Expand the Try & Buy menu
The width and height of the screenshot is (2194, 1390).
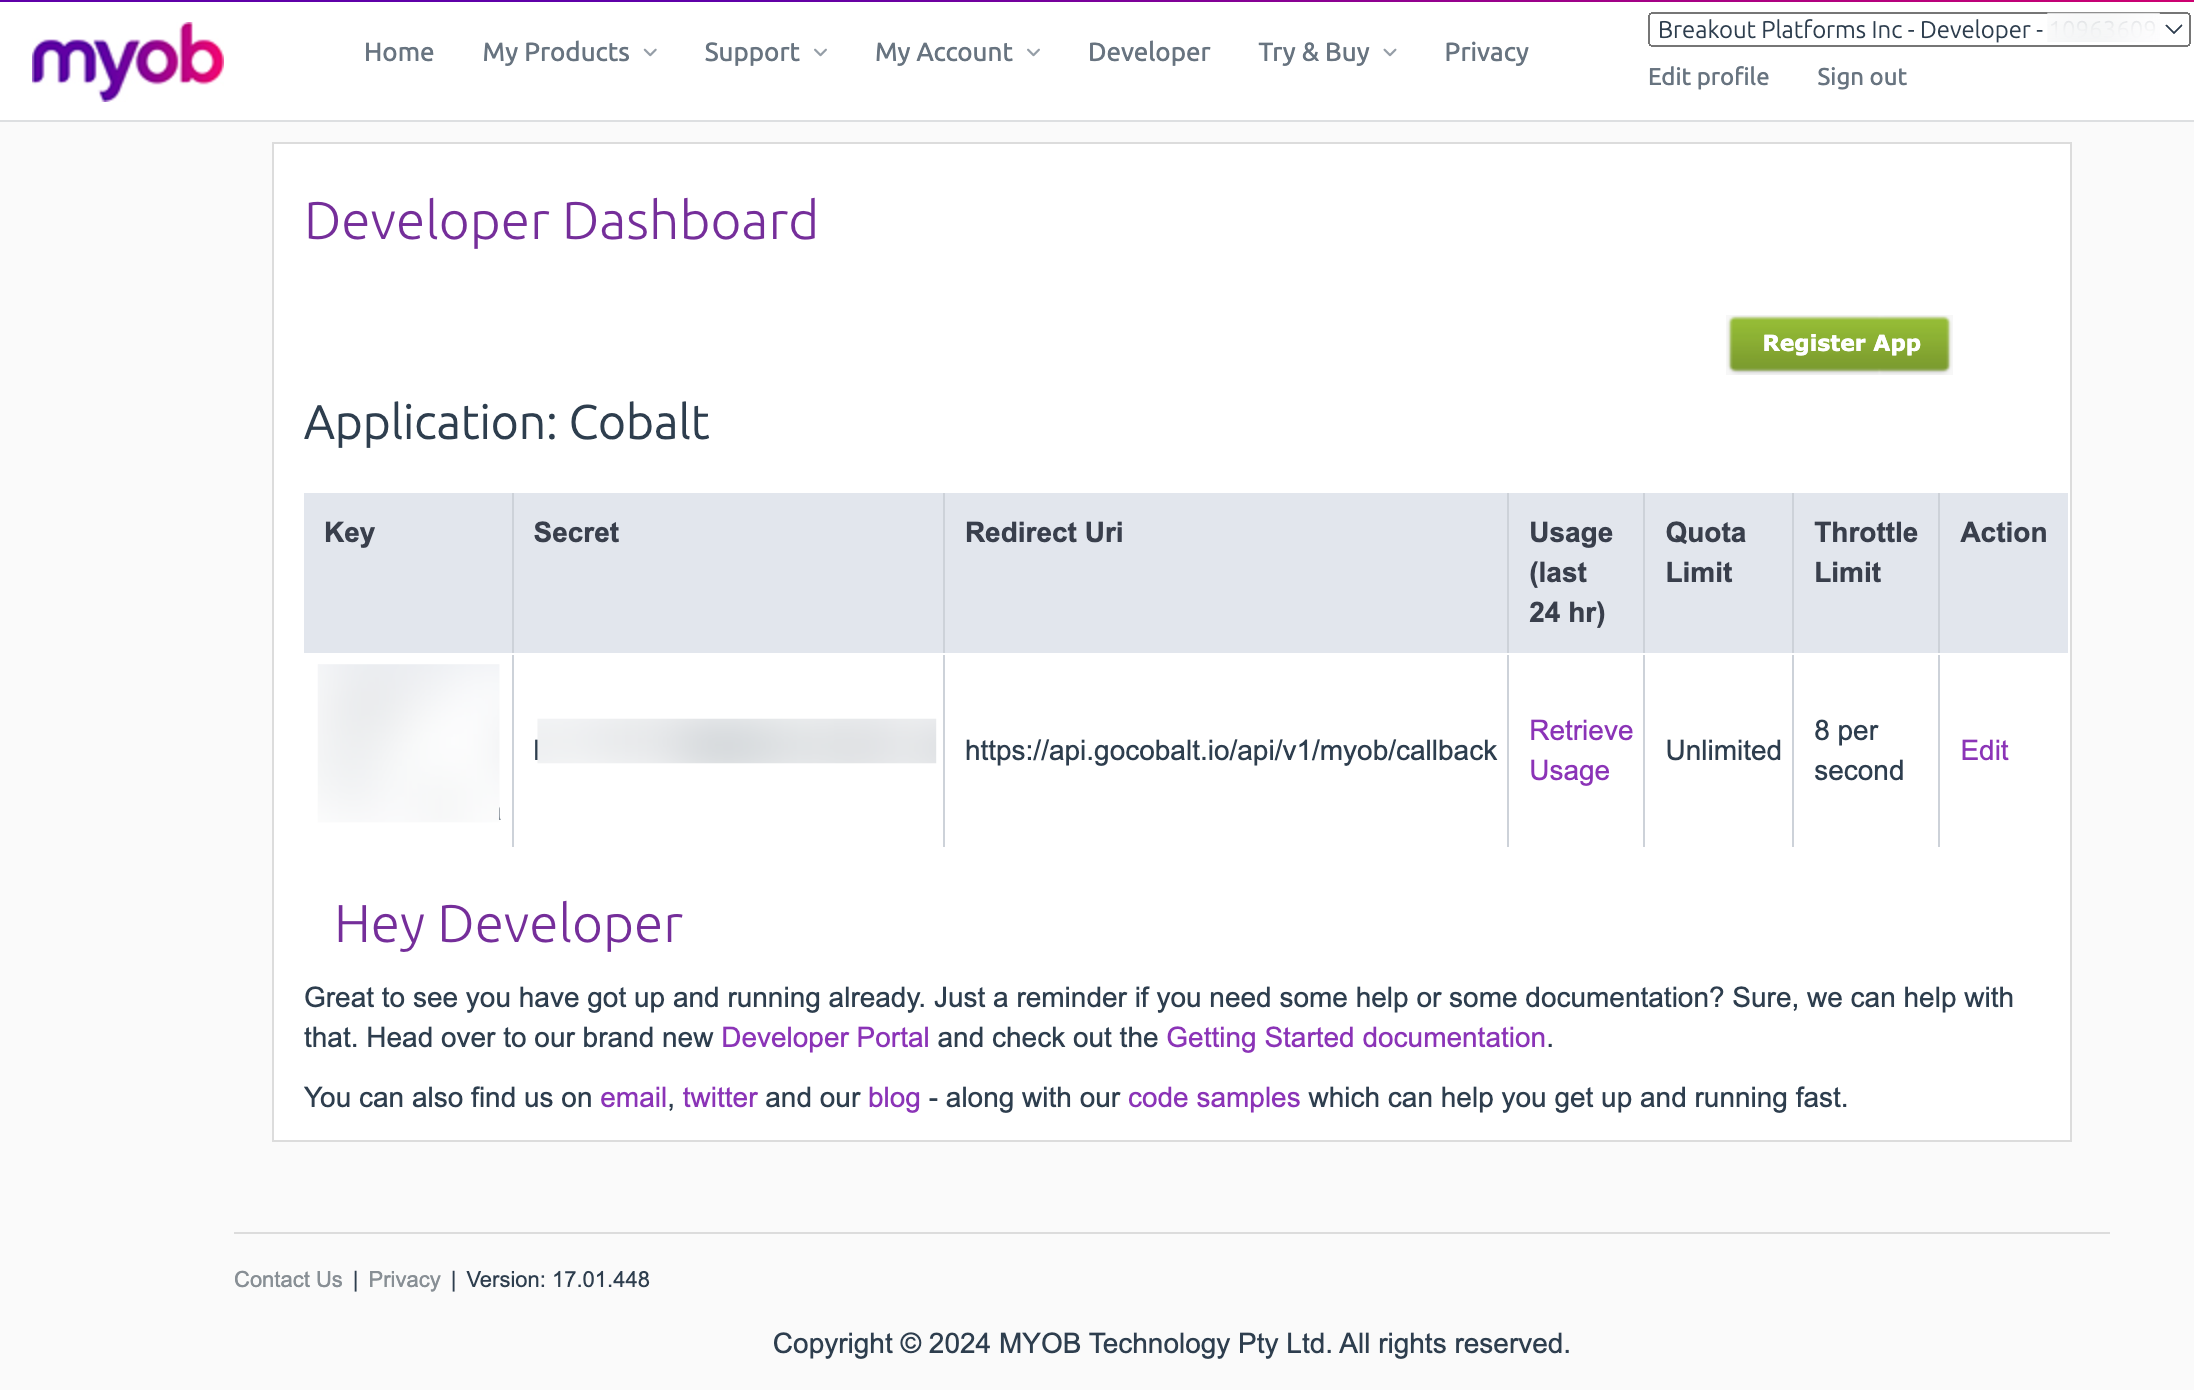click(1326, 53)
